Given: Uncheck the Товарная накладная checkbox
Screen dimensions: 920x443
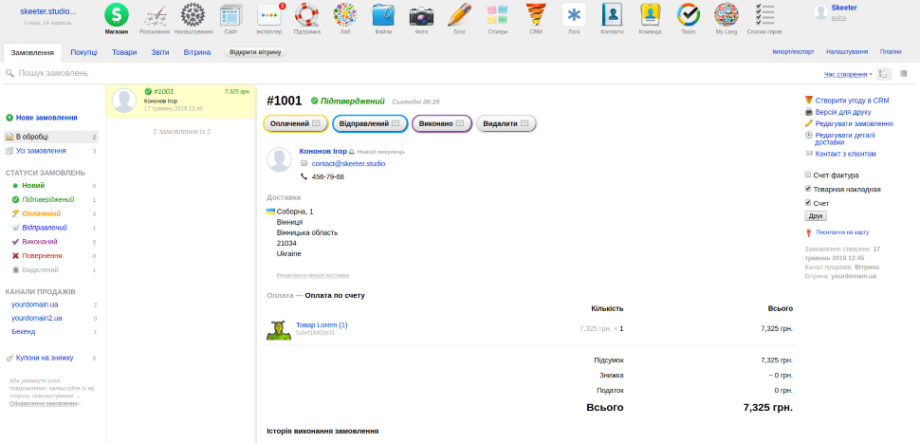Looking at the screenshot, I should [808, 189].
